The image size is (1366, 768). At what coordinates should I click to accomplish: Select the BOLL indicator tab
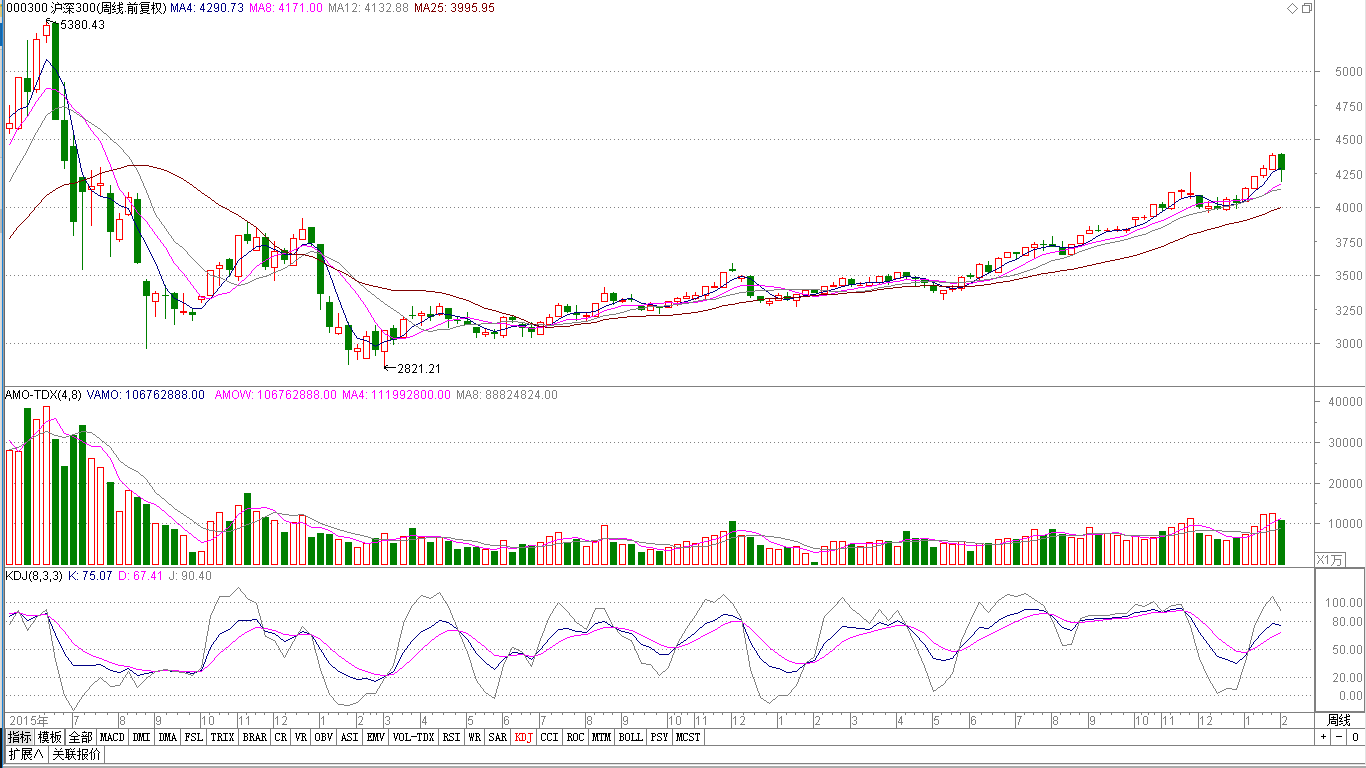click(x=630, y=737)
